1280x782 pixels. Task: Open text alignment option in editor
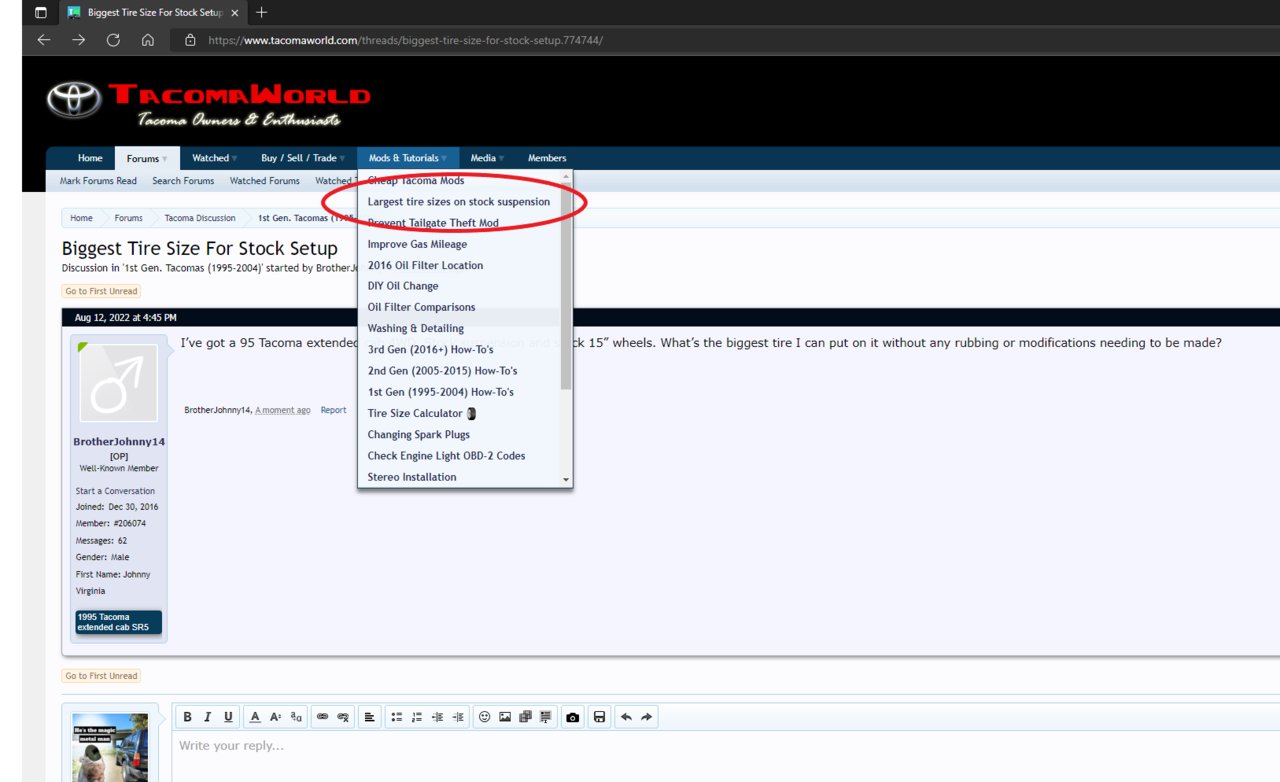point(369,717)
